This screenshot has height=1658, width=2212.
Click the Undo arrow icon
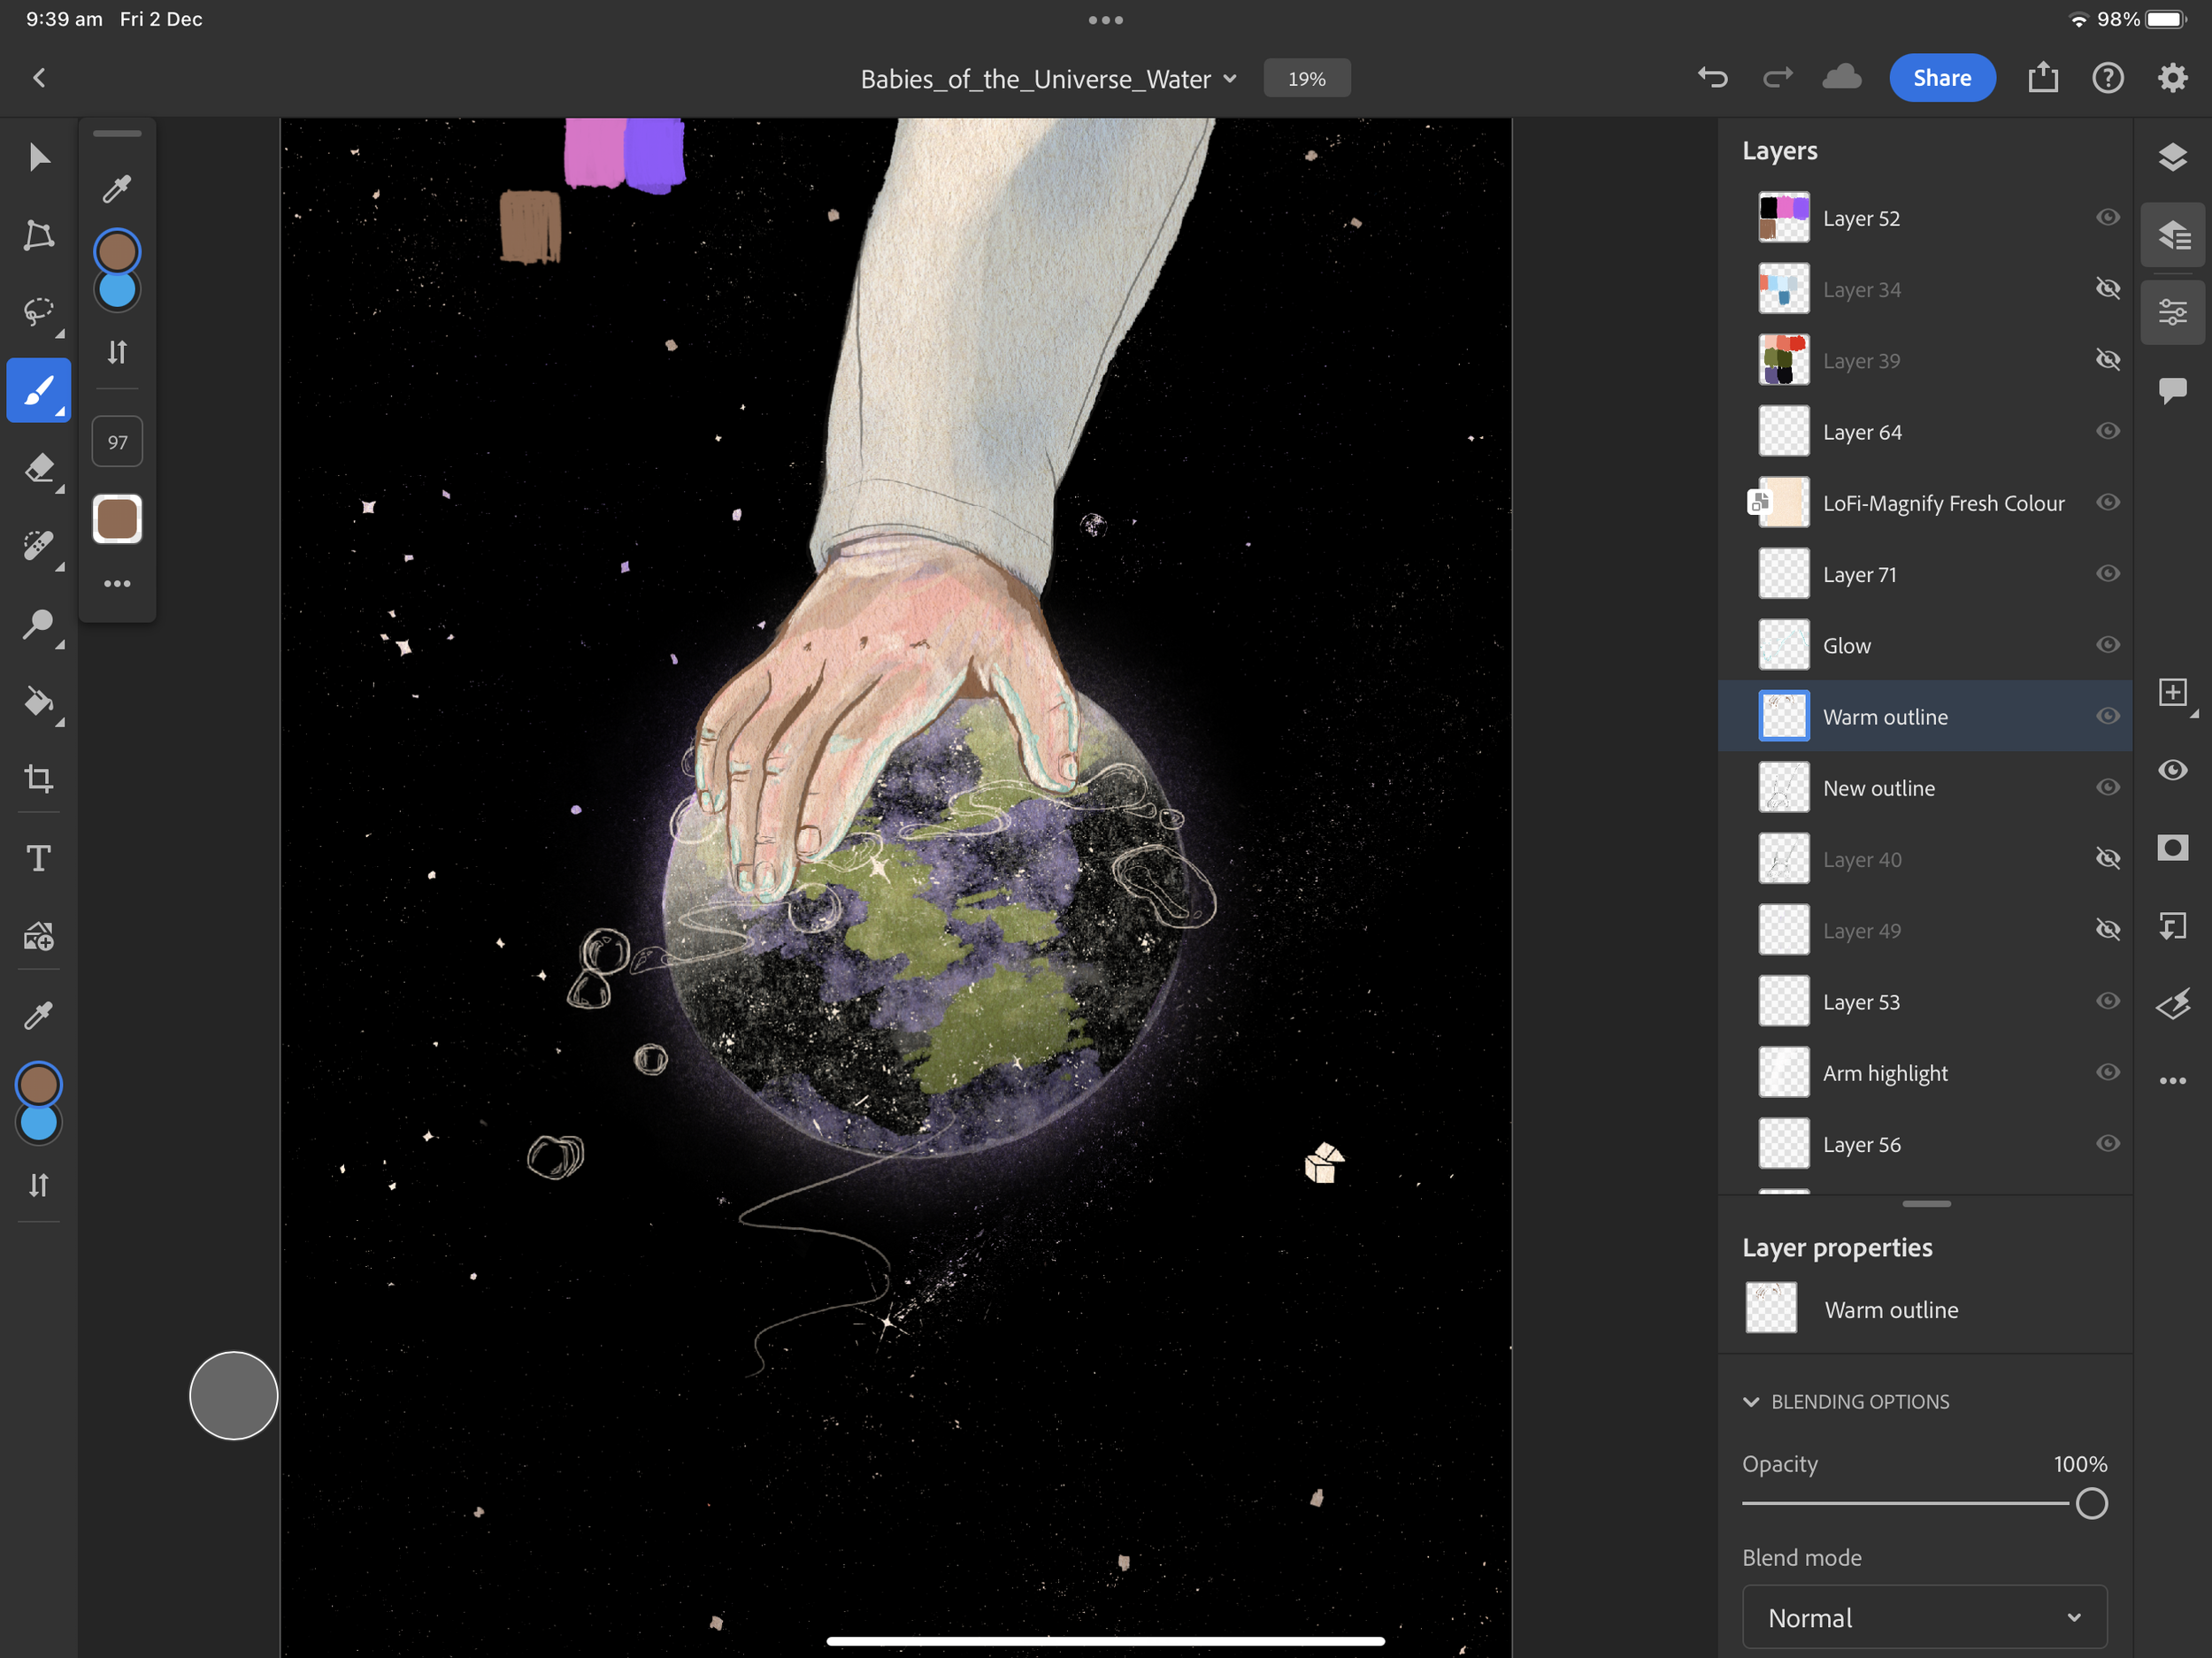coord(1712,78)
